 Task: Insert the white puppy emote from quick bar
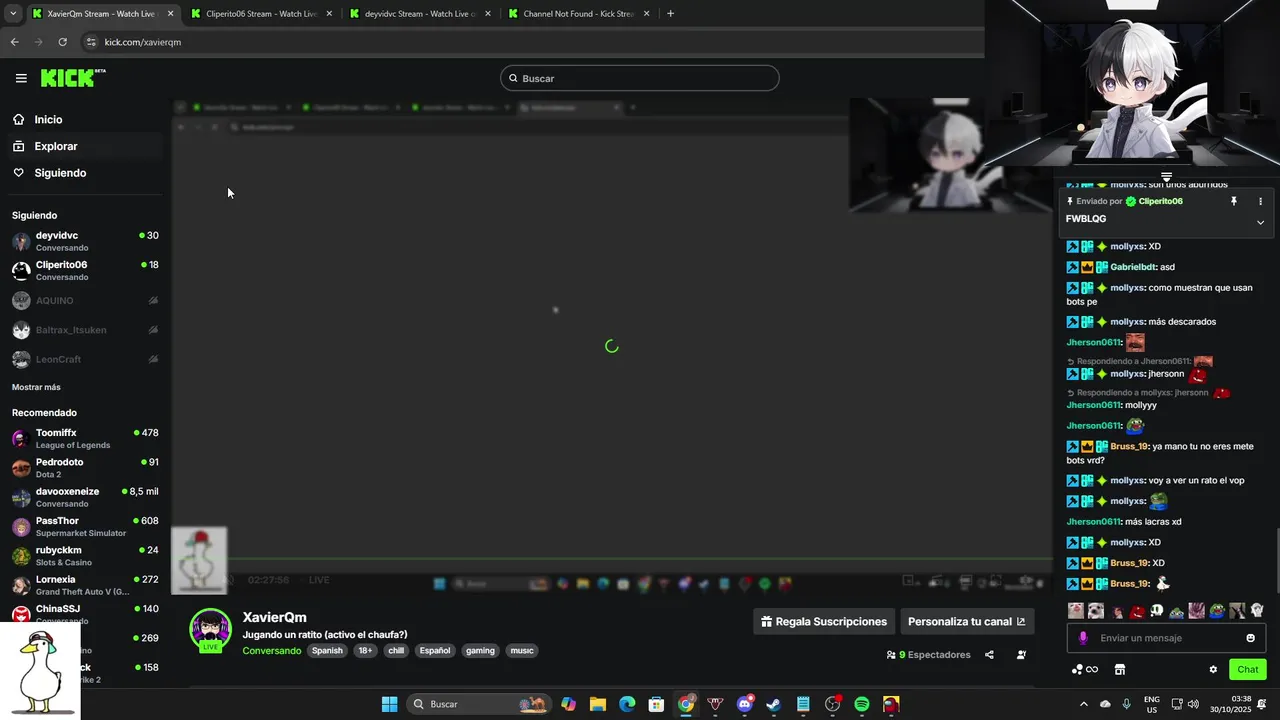1095,610
